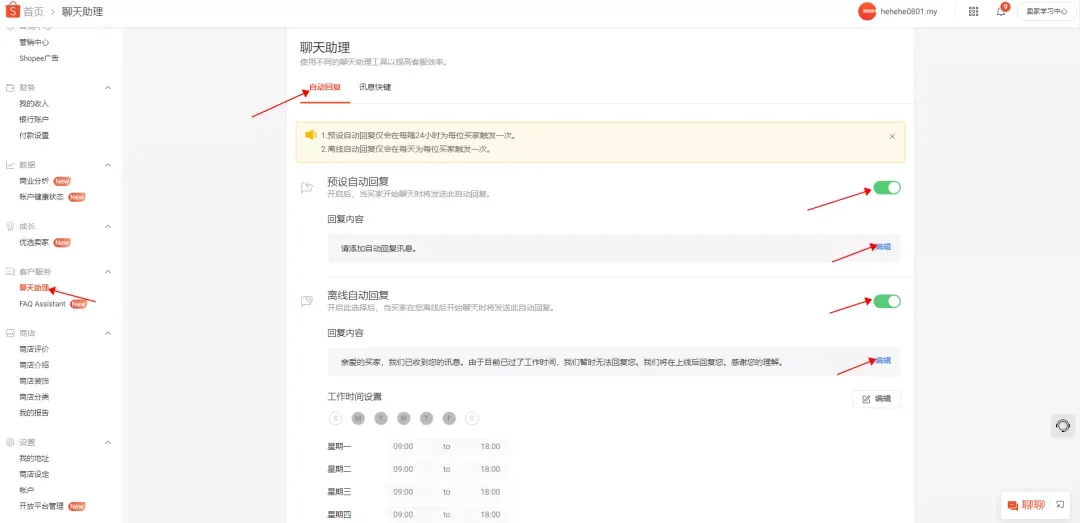
Task: Collapse the 数据 sidebar section
Action: pos(108,165)
